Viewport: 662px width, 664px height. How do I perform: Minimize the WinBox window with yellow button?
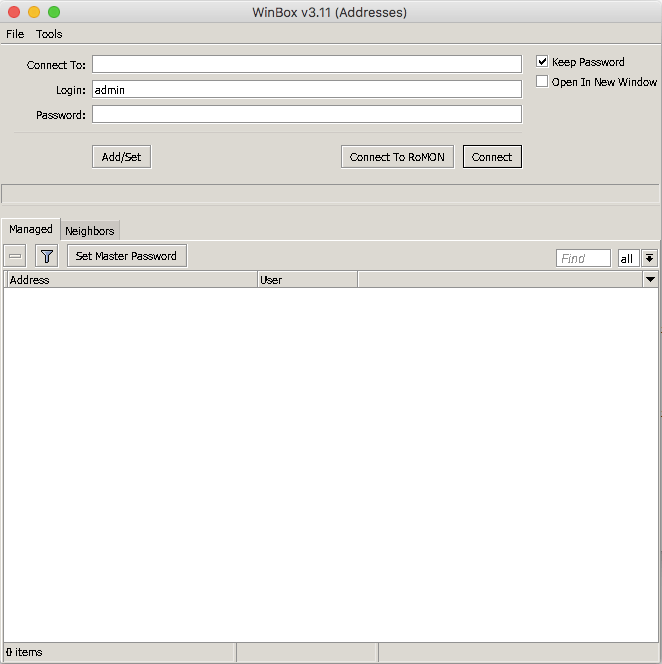pos(34,12)
